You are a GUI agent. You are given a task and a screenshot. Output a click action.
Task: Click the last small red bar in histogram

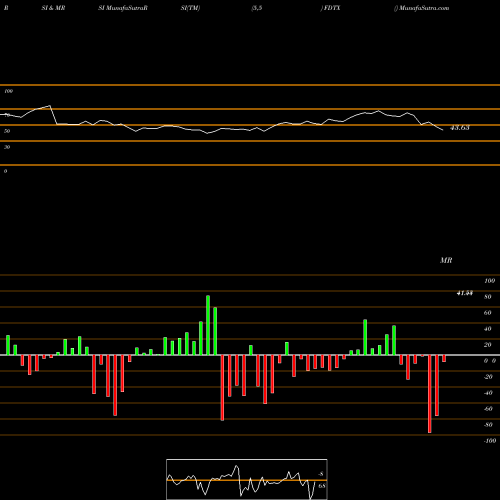[444, 358]
